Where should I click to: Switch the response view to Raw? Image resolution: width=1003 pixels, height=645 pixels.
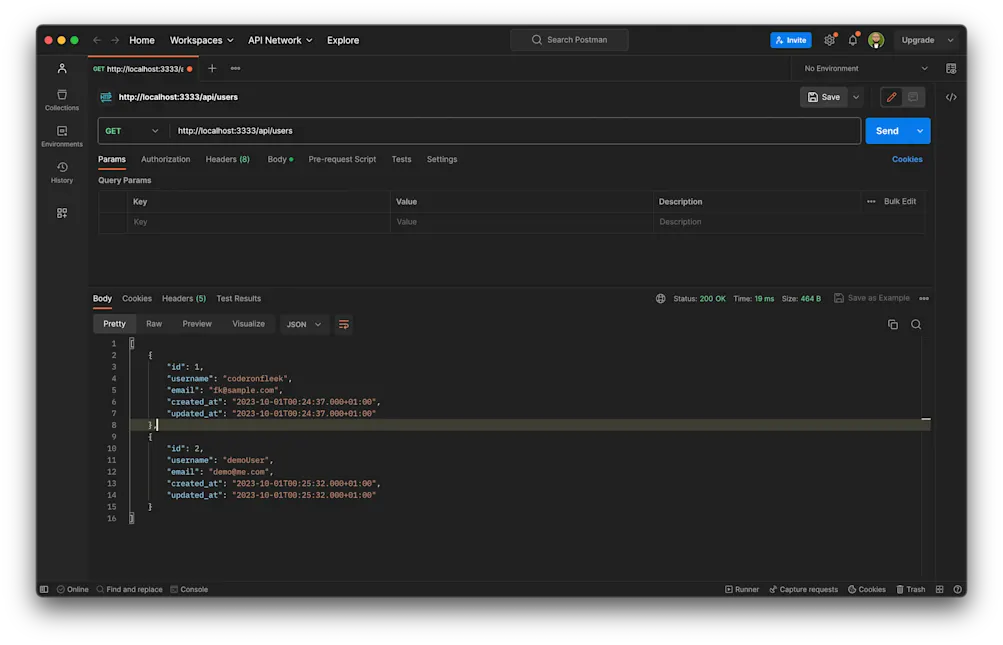pyautogui.click(x=154, y=324)
